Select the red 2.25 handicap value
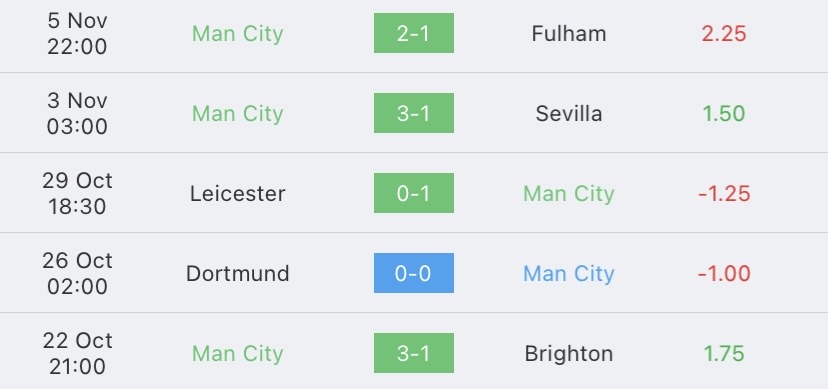 (x=724, y=34)
